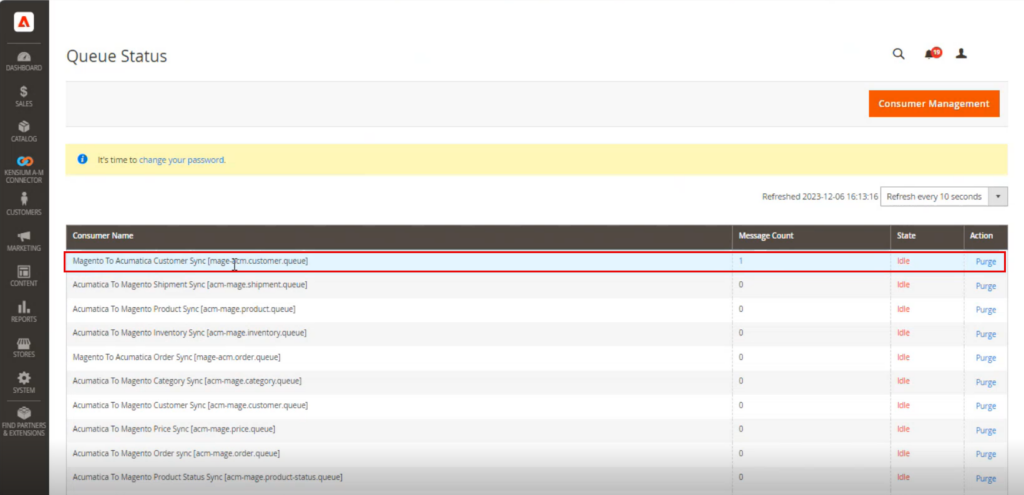The width and height of the screenshot is (1024, 495).
Task: Click the Refreshed 2023-12-06 16:13:16 timestamp
Action: click(820, 197)
